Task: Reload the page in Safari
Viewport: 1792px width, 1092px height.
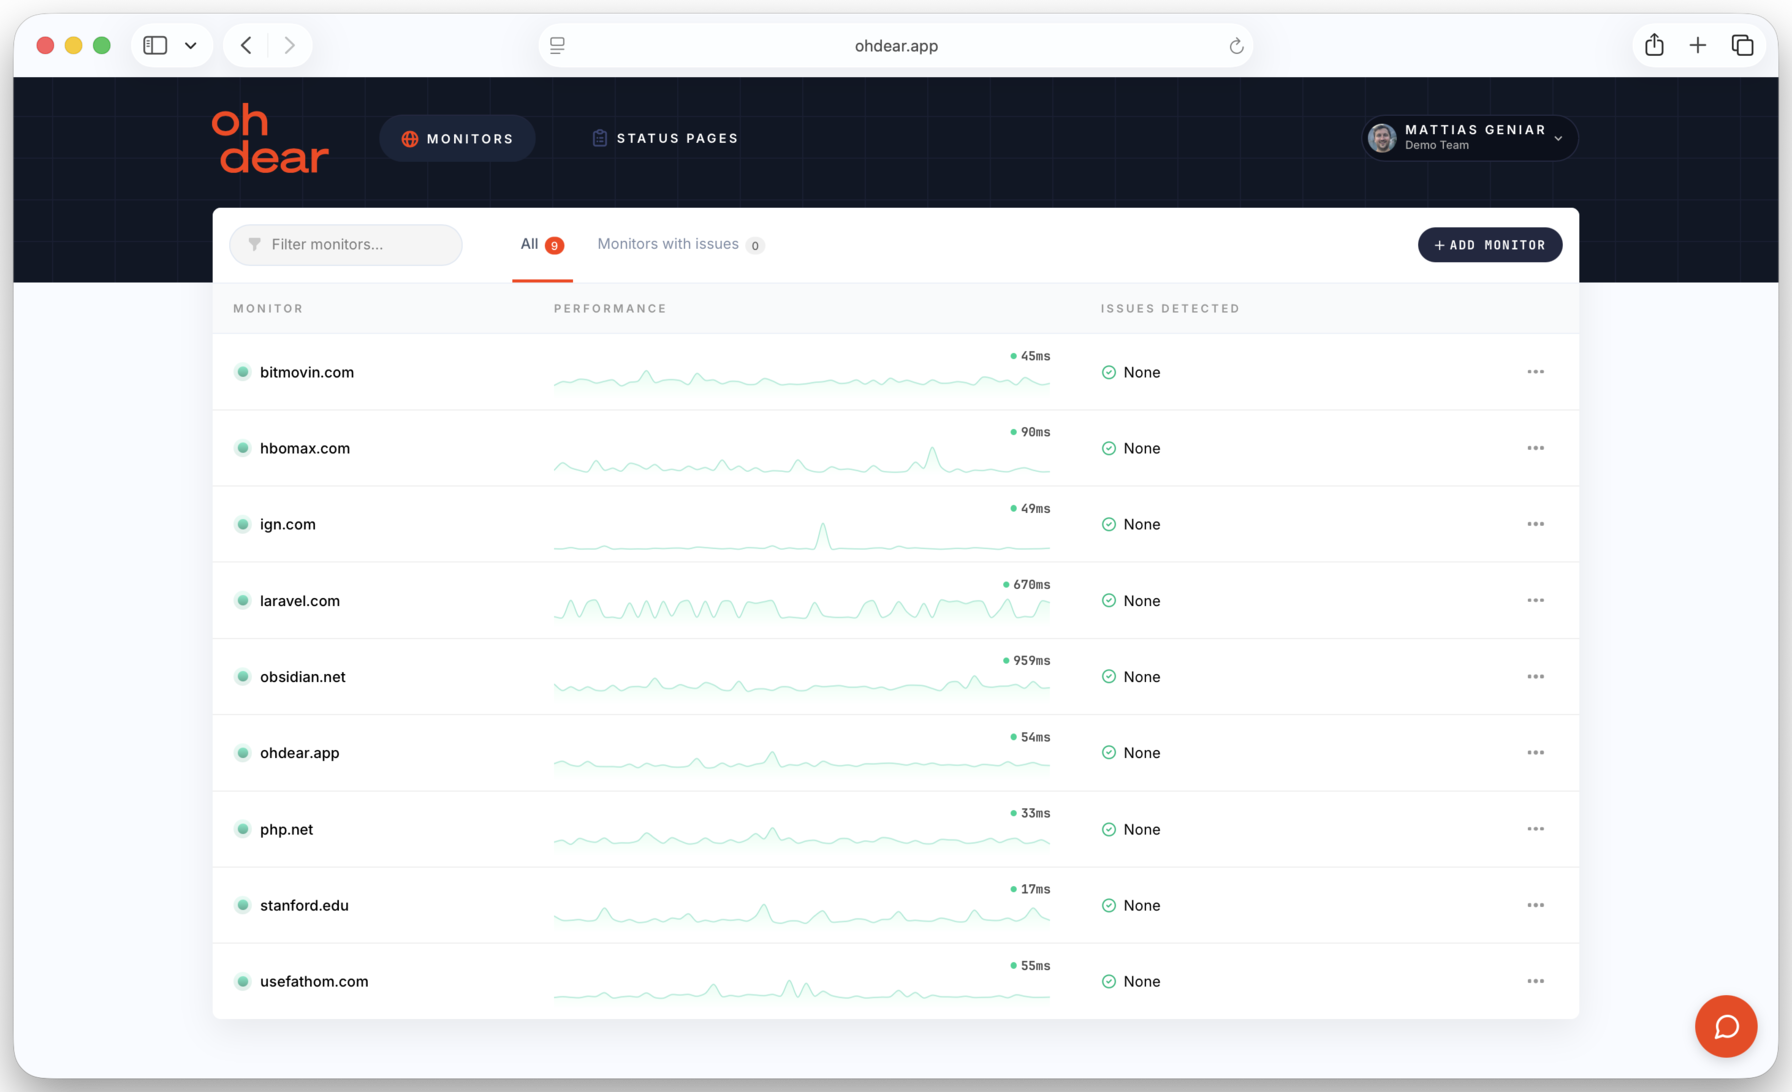Action: coord(1236,46)
